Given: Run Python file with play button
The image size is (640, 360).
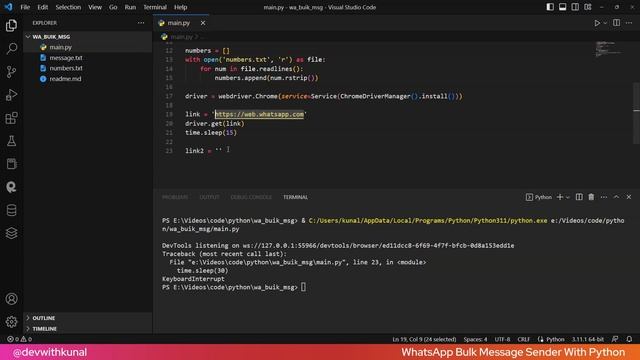Looking at the screenshot, I should 597,23.
